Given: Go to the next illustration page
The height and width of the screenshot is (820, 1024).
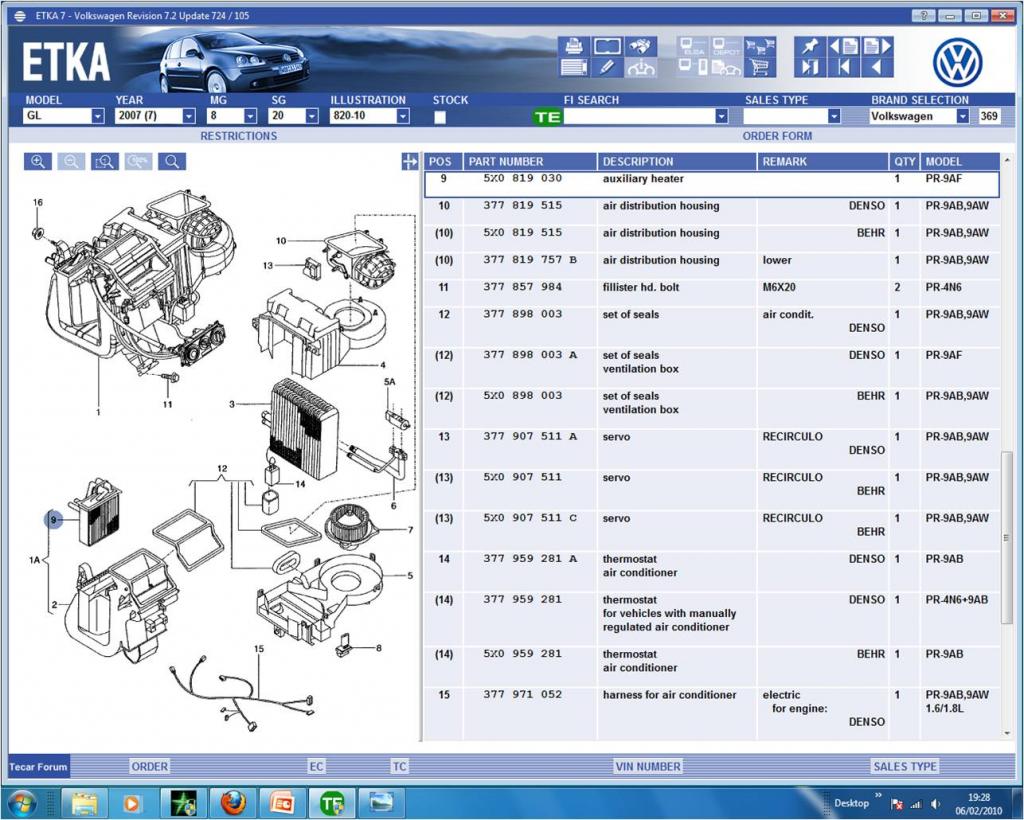Looking at the screenshot, I should coord(877,46).
